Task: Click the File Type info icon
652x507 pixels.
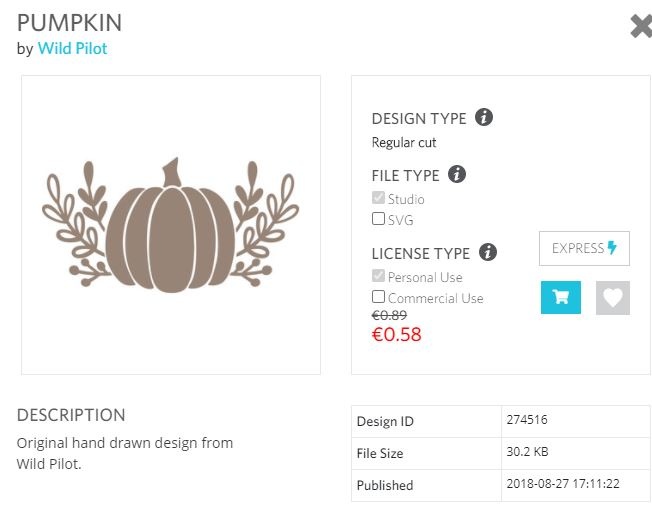Action: pyautogui.click(x=457, y=174)
